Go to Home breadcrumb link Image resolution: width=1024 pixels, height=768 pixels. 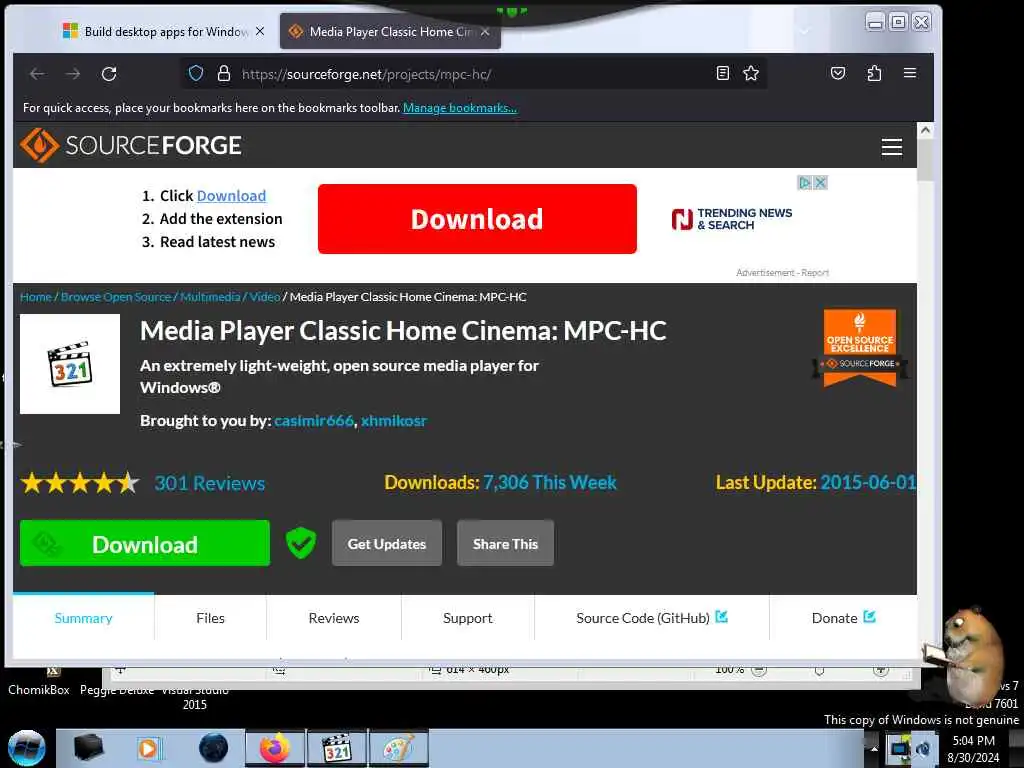pyautogui.click(x=35, y=297)
